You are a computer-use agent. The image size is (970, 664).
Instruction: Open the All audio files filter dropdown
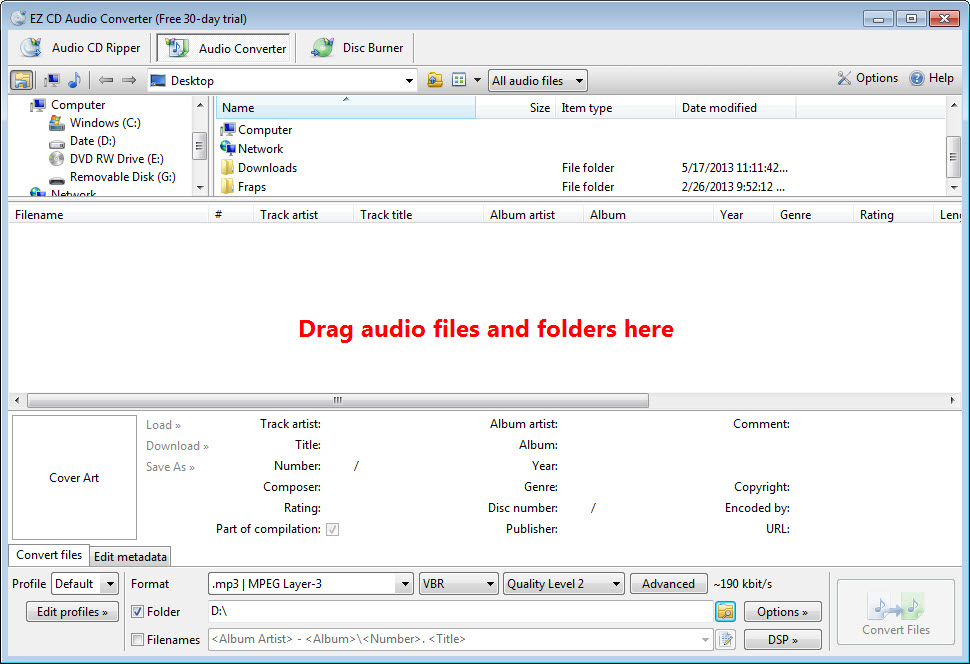click(538, 80)
